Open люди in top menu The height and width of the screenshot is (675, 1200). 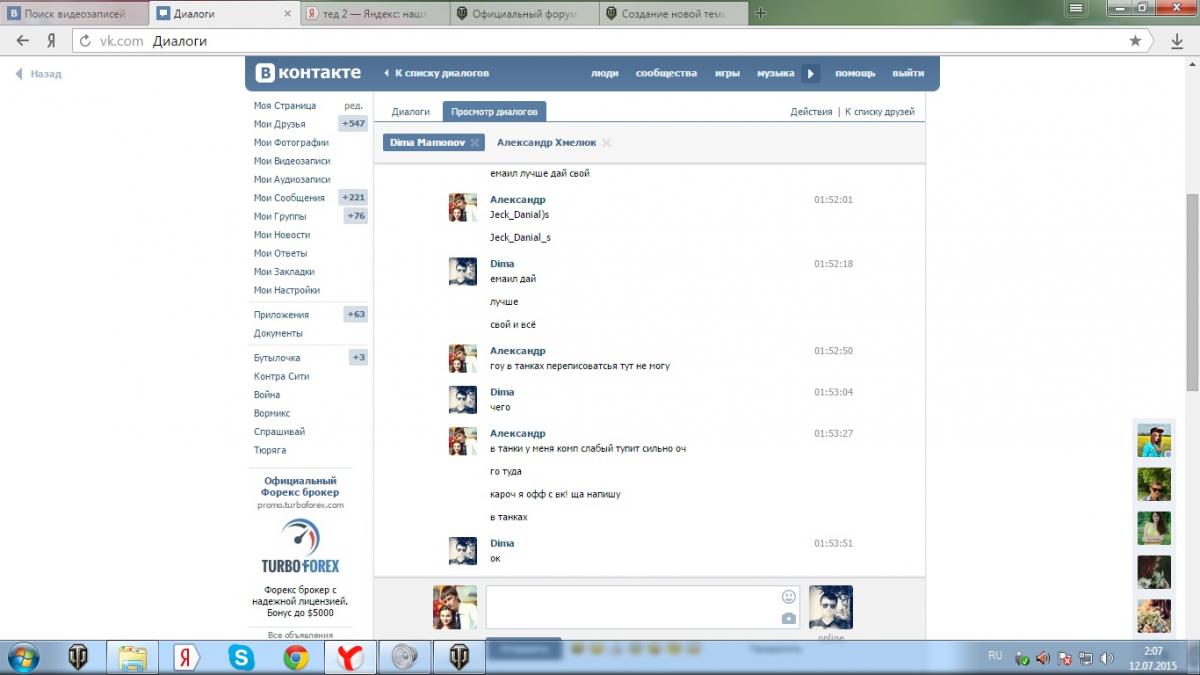604,73
